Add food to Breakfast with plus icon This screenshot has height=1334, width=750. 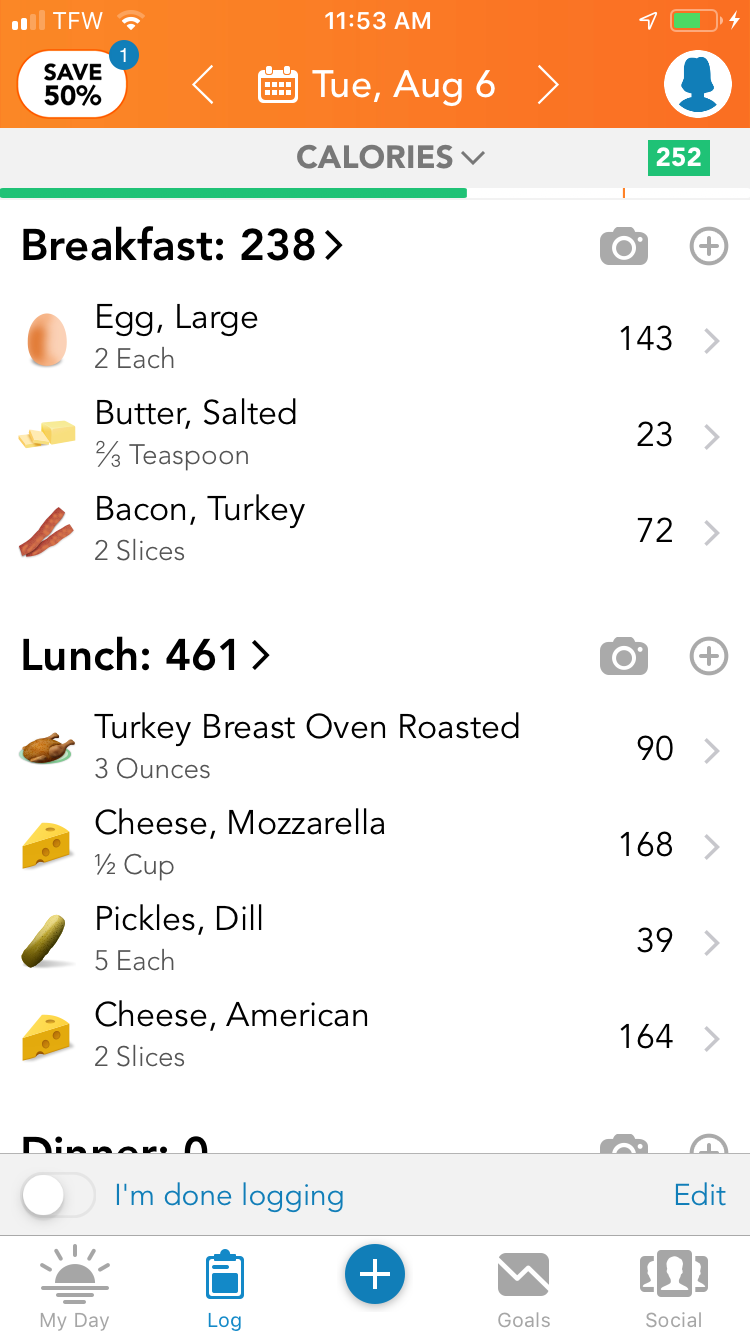point(709,246)
